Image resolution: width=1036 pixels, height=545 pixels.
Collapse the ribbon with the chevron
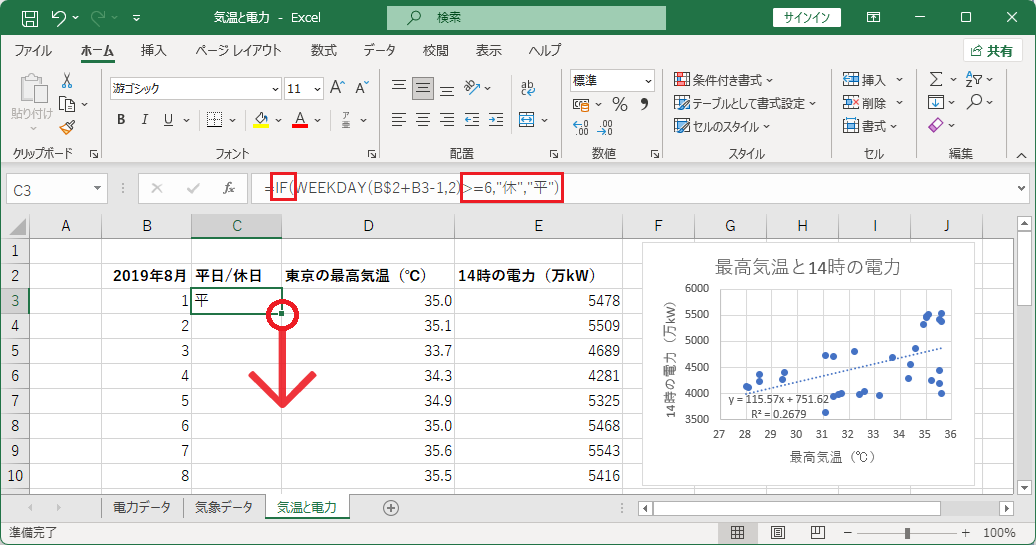point(1021,155)
